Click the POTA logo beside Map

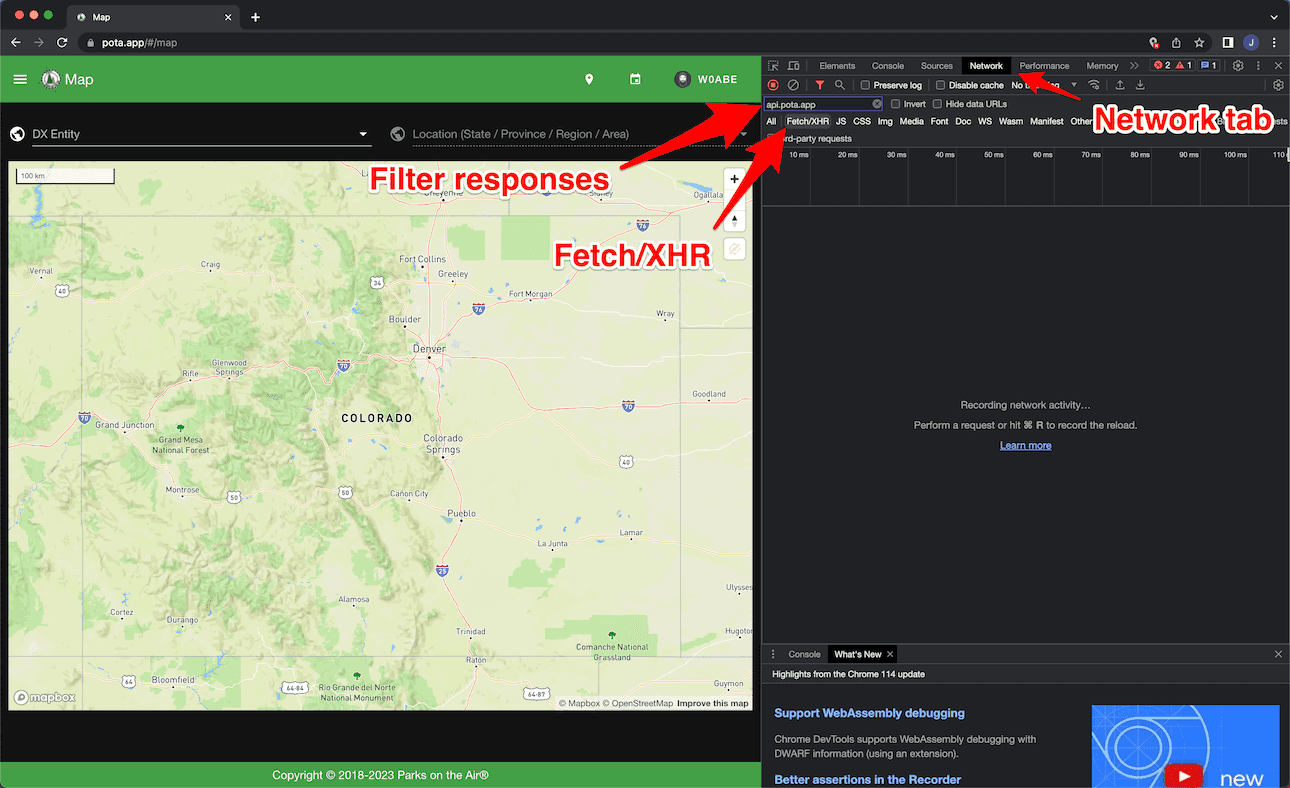point(50,79)
